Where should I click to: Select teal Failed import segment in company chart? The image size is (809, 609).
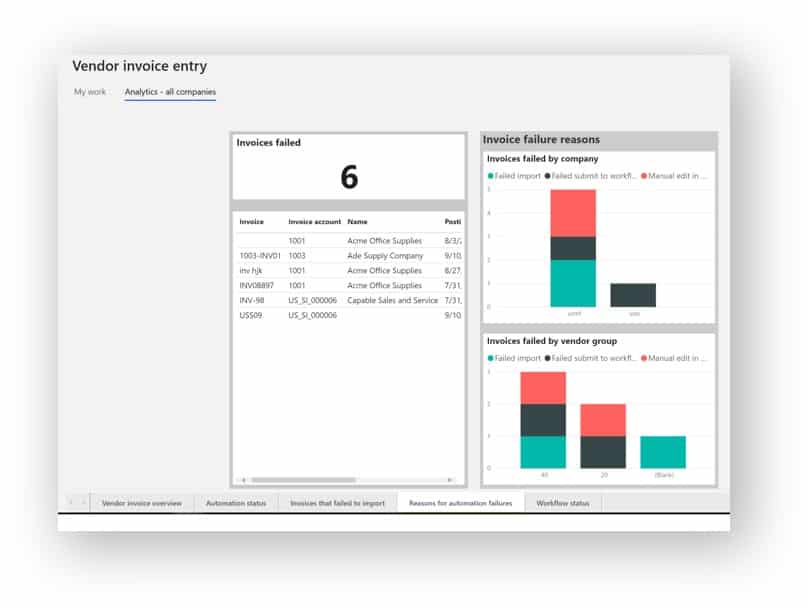[573, 283]
